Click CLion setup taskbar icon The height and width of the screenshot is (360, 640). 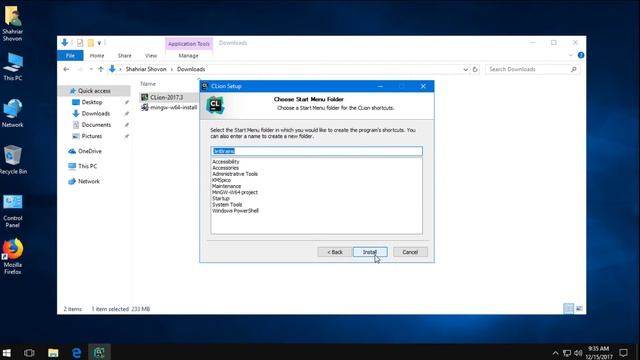[99, 353]
